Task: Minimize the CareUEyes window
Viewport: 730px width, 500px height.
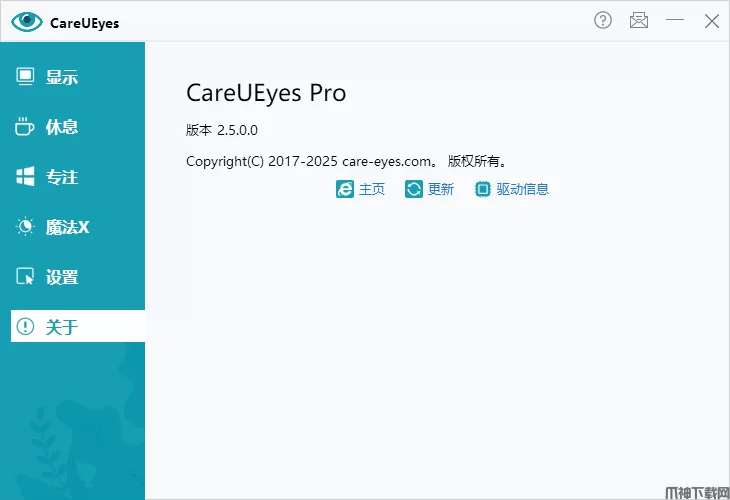Action: [675, 20]
